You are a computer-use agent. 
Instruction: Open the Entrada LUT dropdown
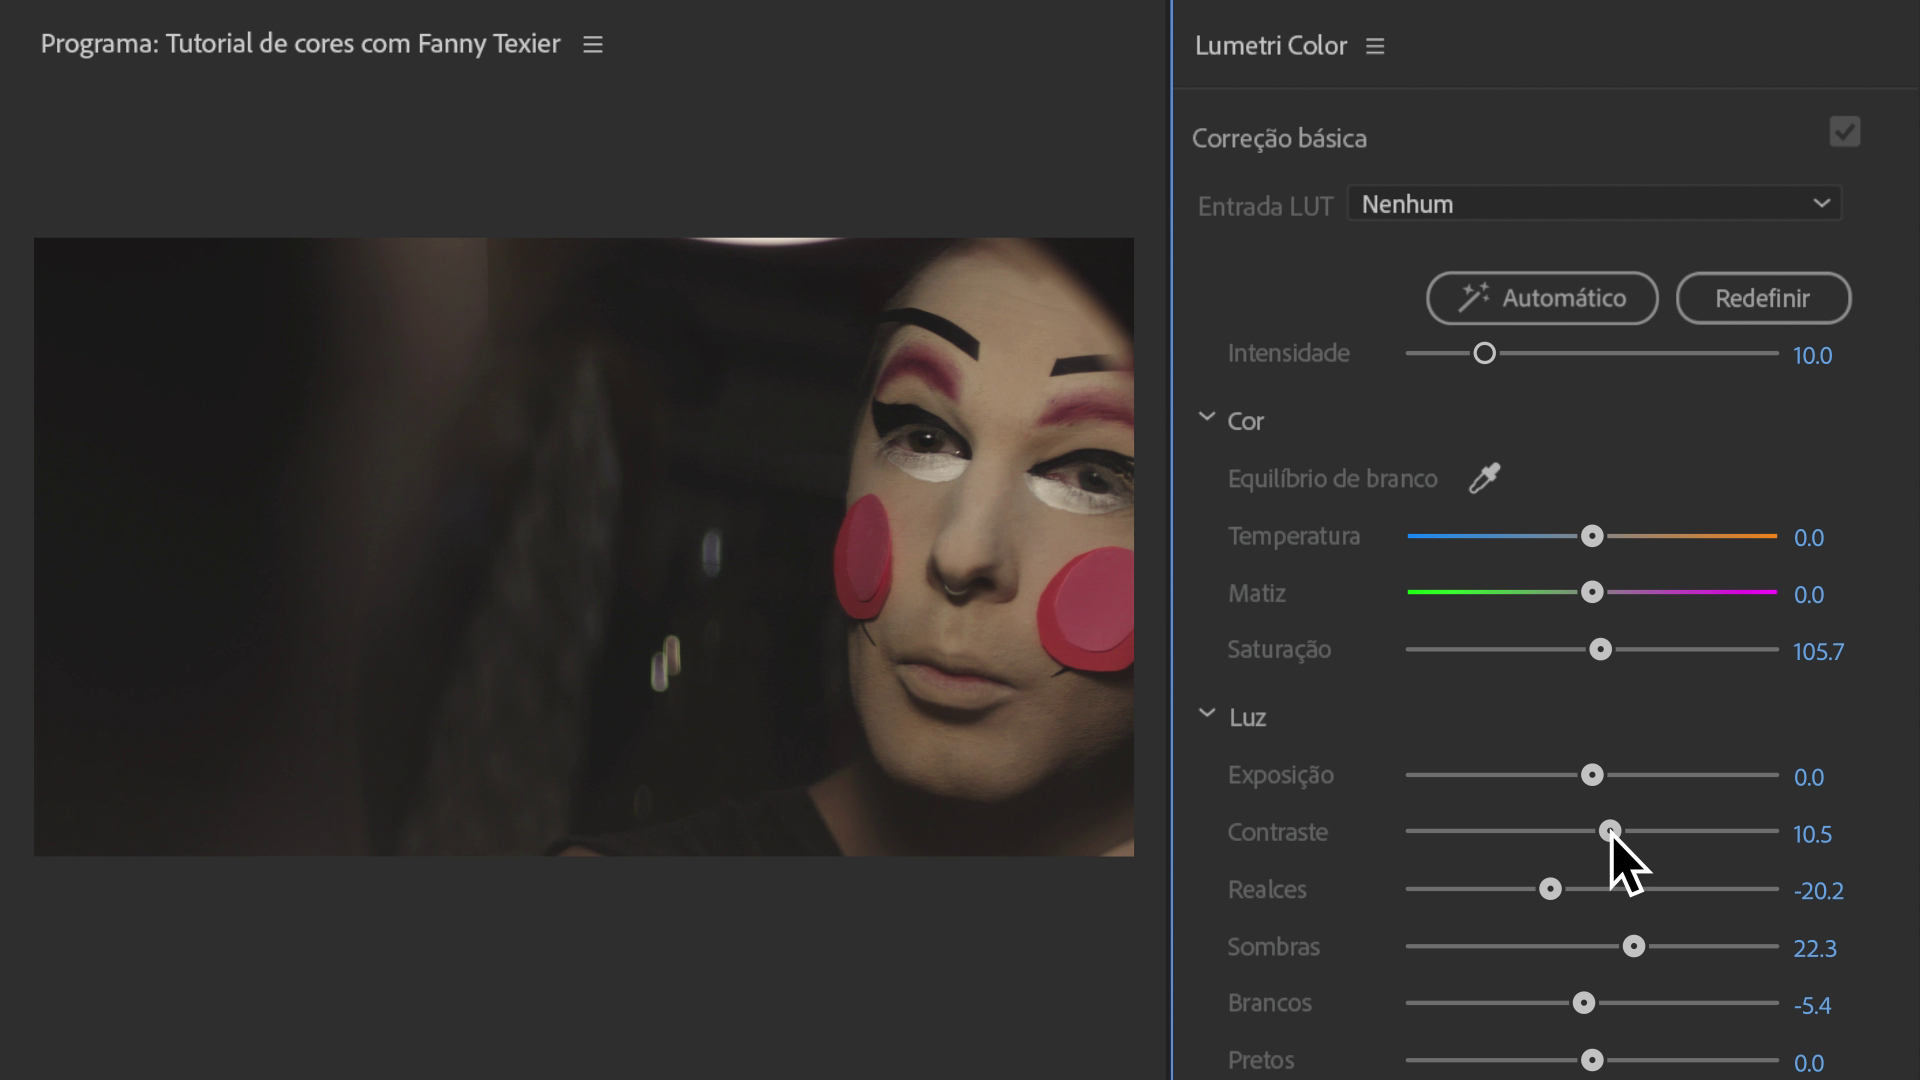pyautogui.click(x=1594, y=204)
